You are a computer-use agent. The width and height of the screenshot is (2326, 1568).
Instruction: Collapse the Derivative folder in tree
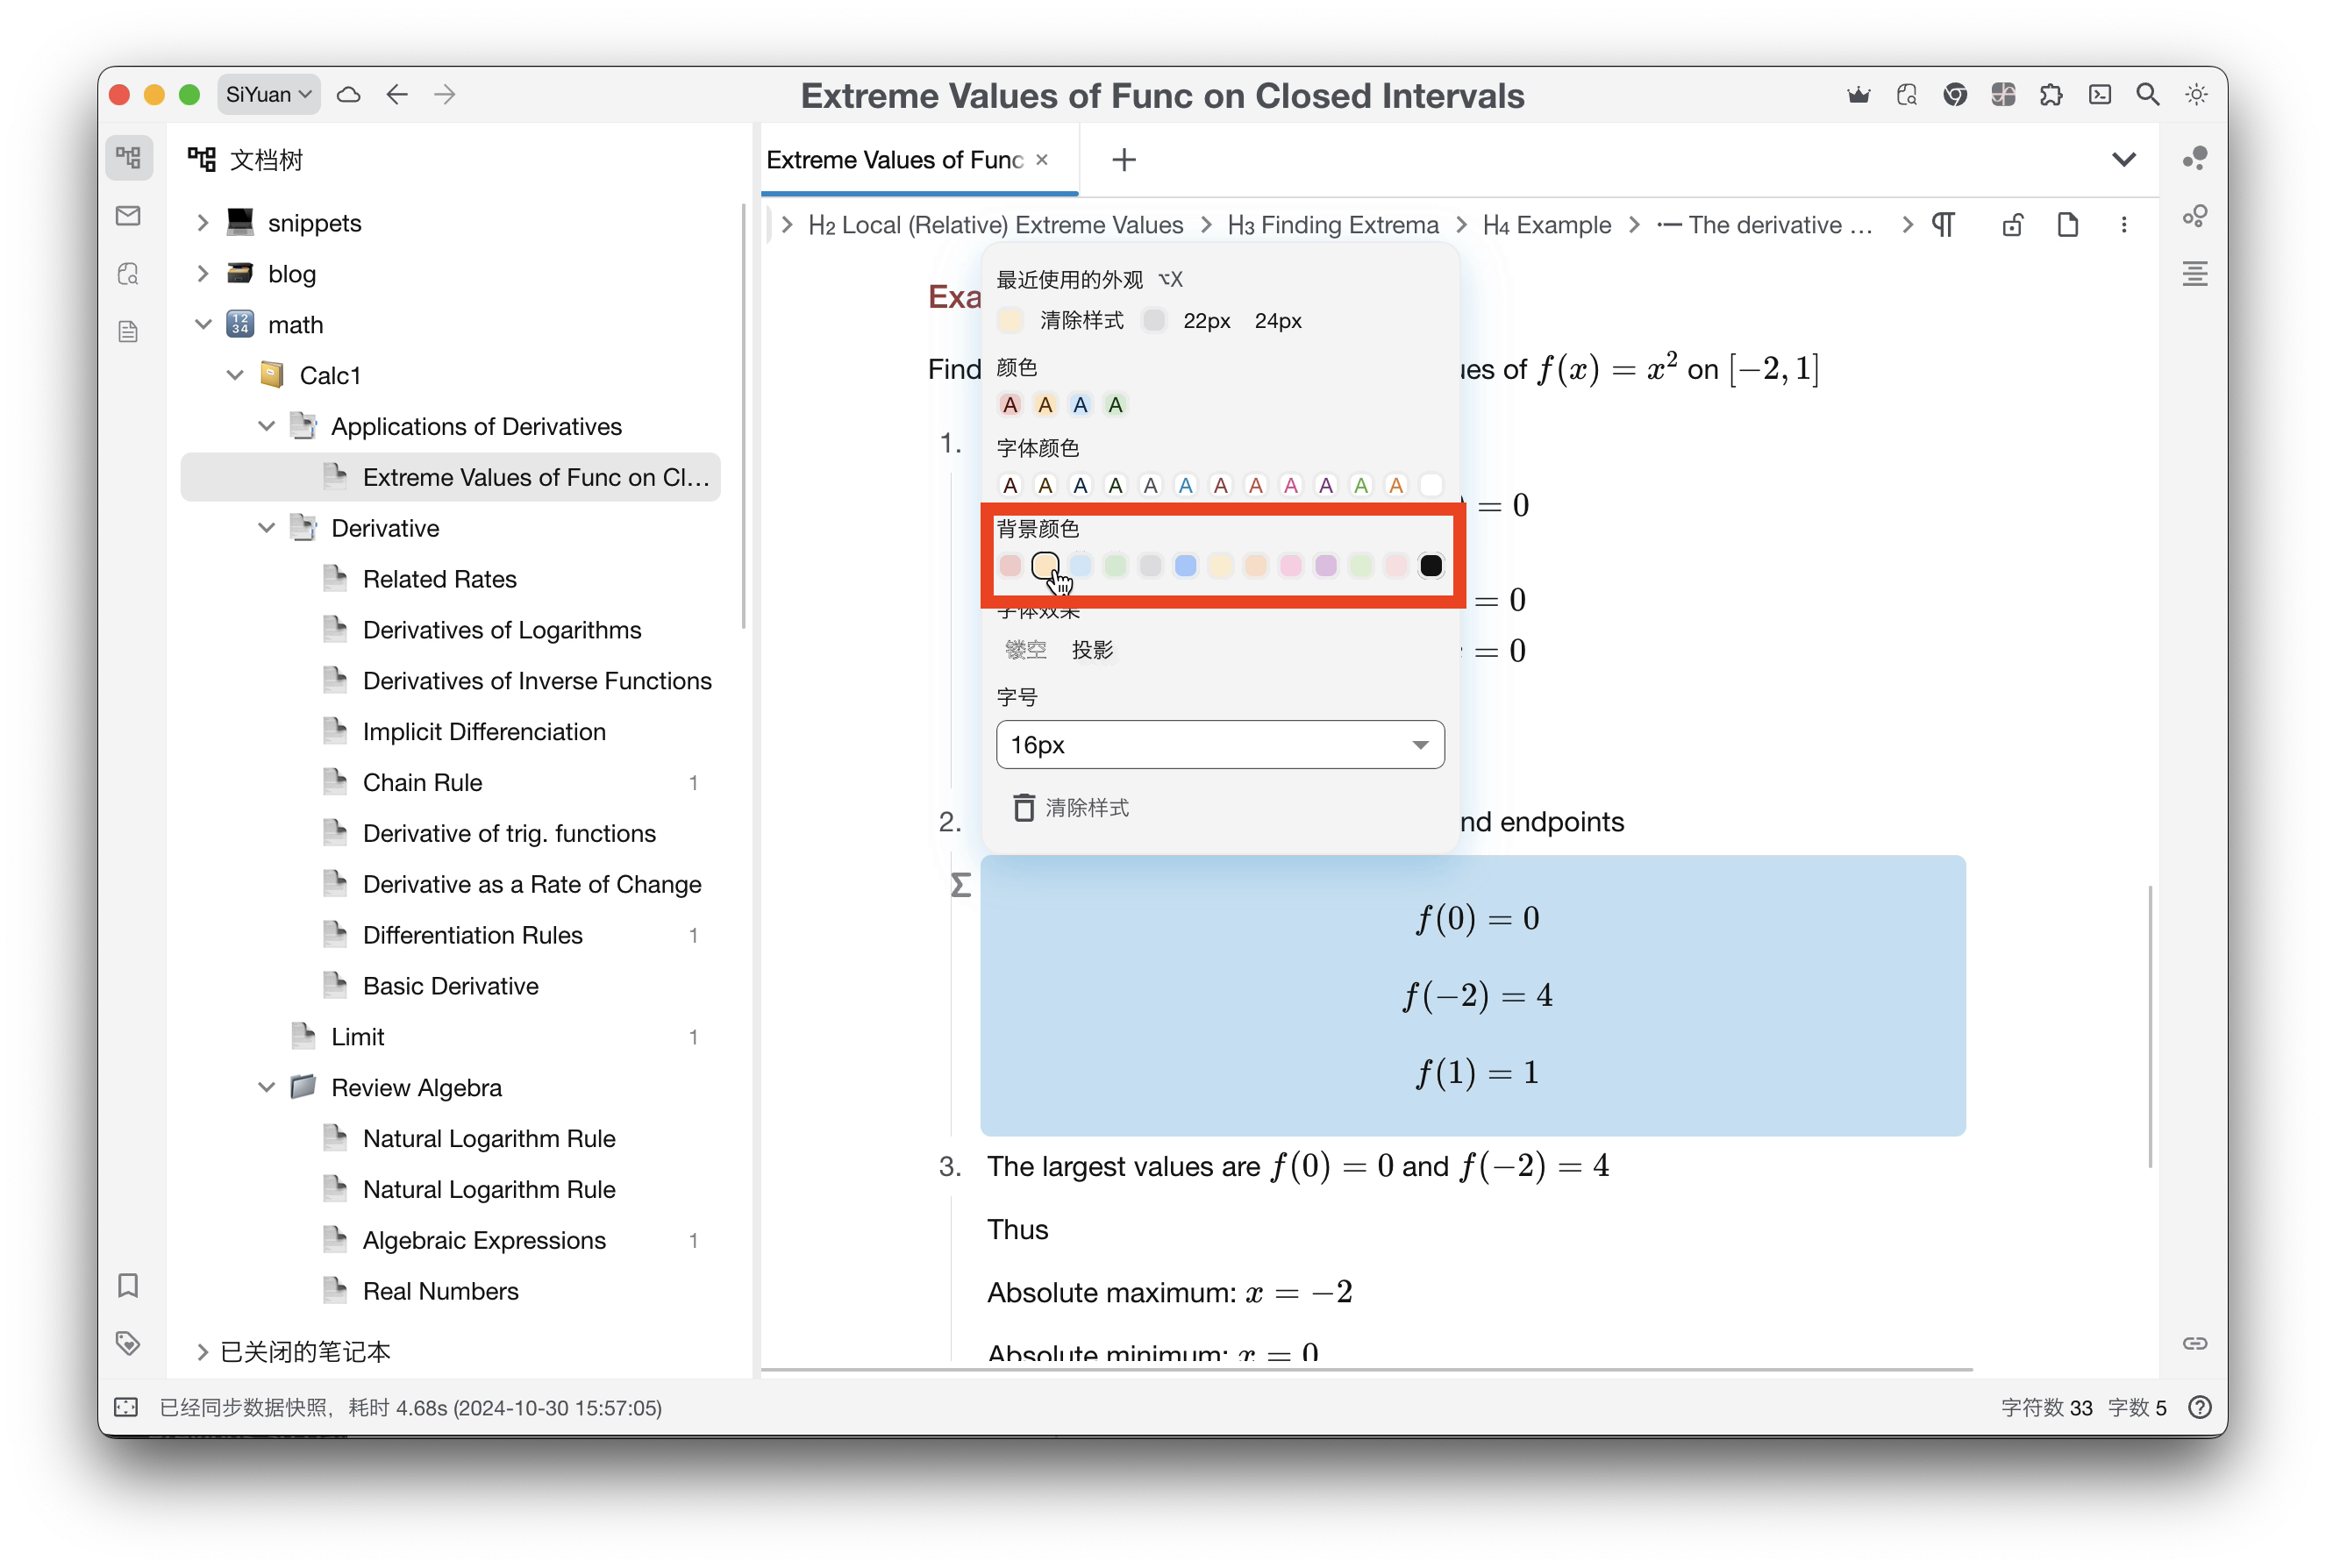(x=266, y=528)
